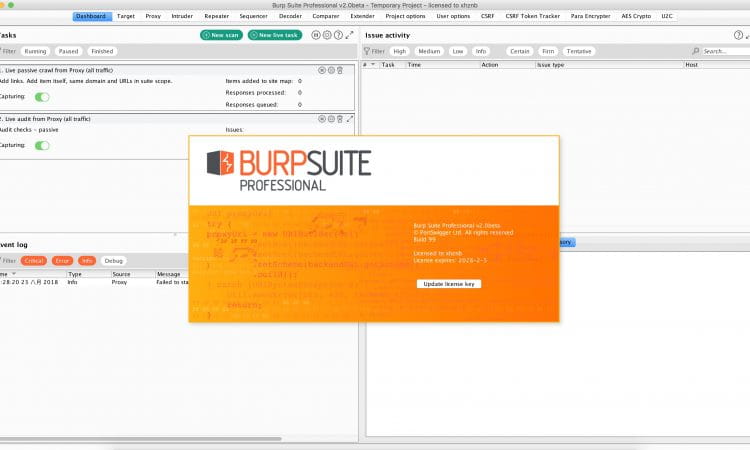This screenshot has width=750, height=450.
Task: Click the Issue activity filter funnel icon
Action: [x=367, y=51]
